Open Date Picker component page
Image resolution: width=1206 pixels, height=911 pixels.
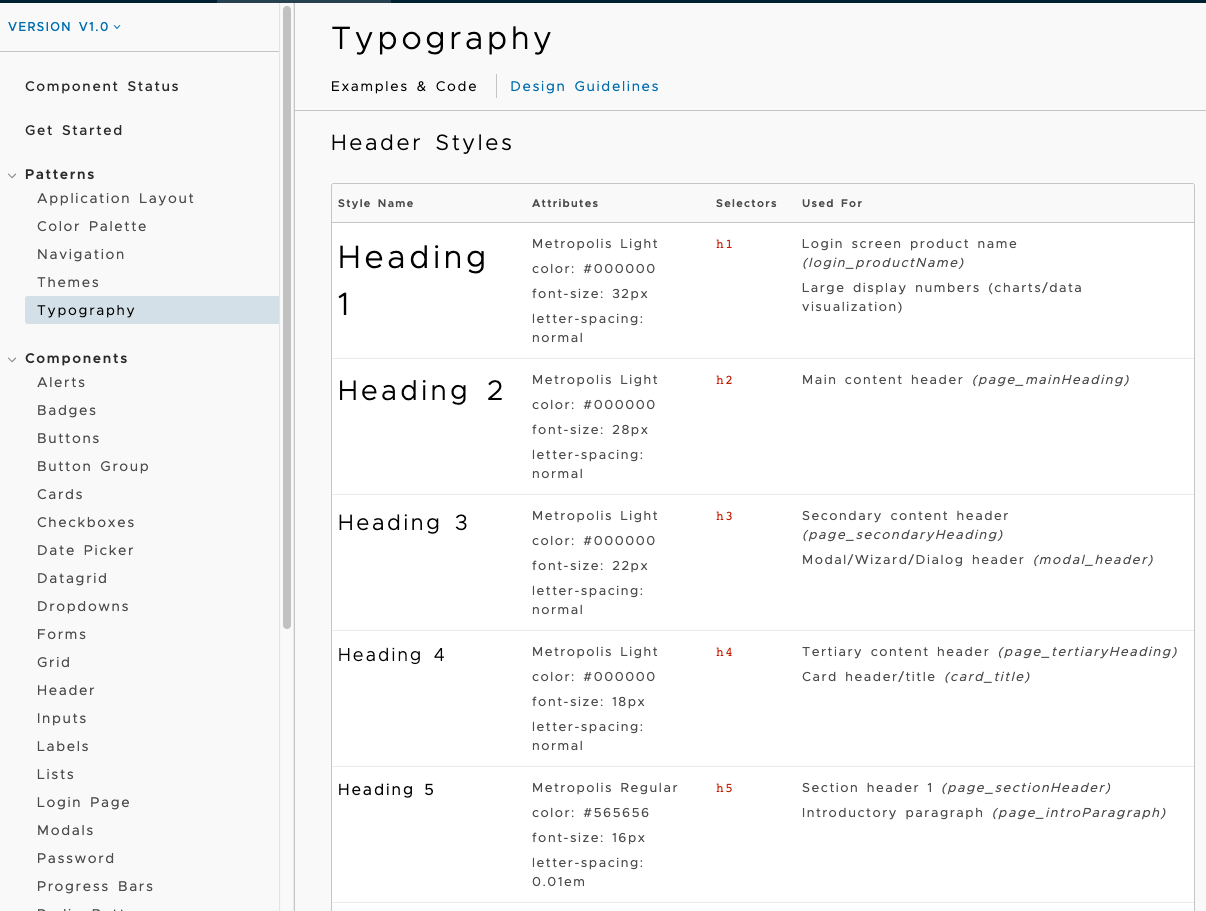coord(85,551)
